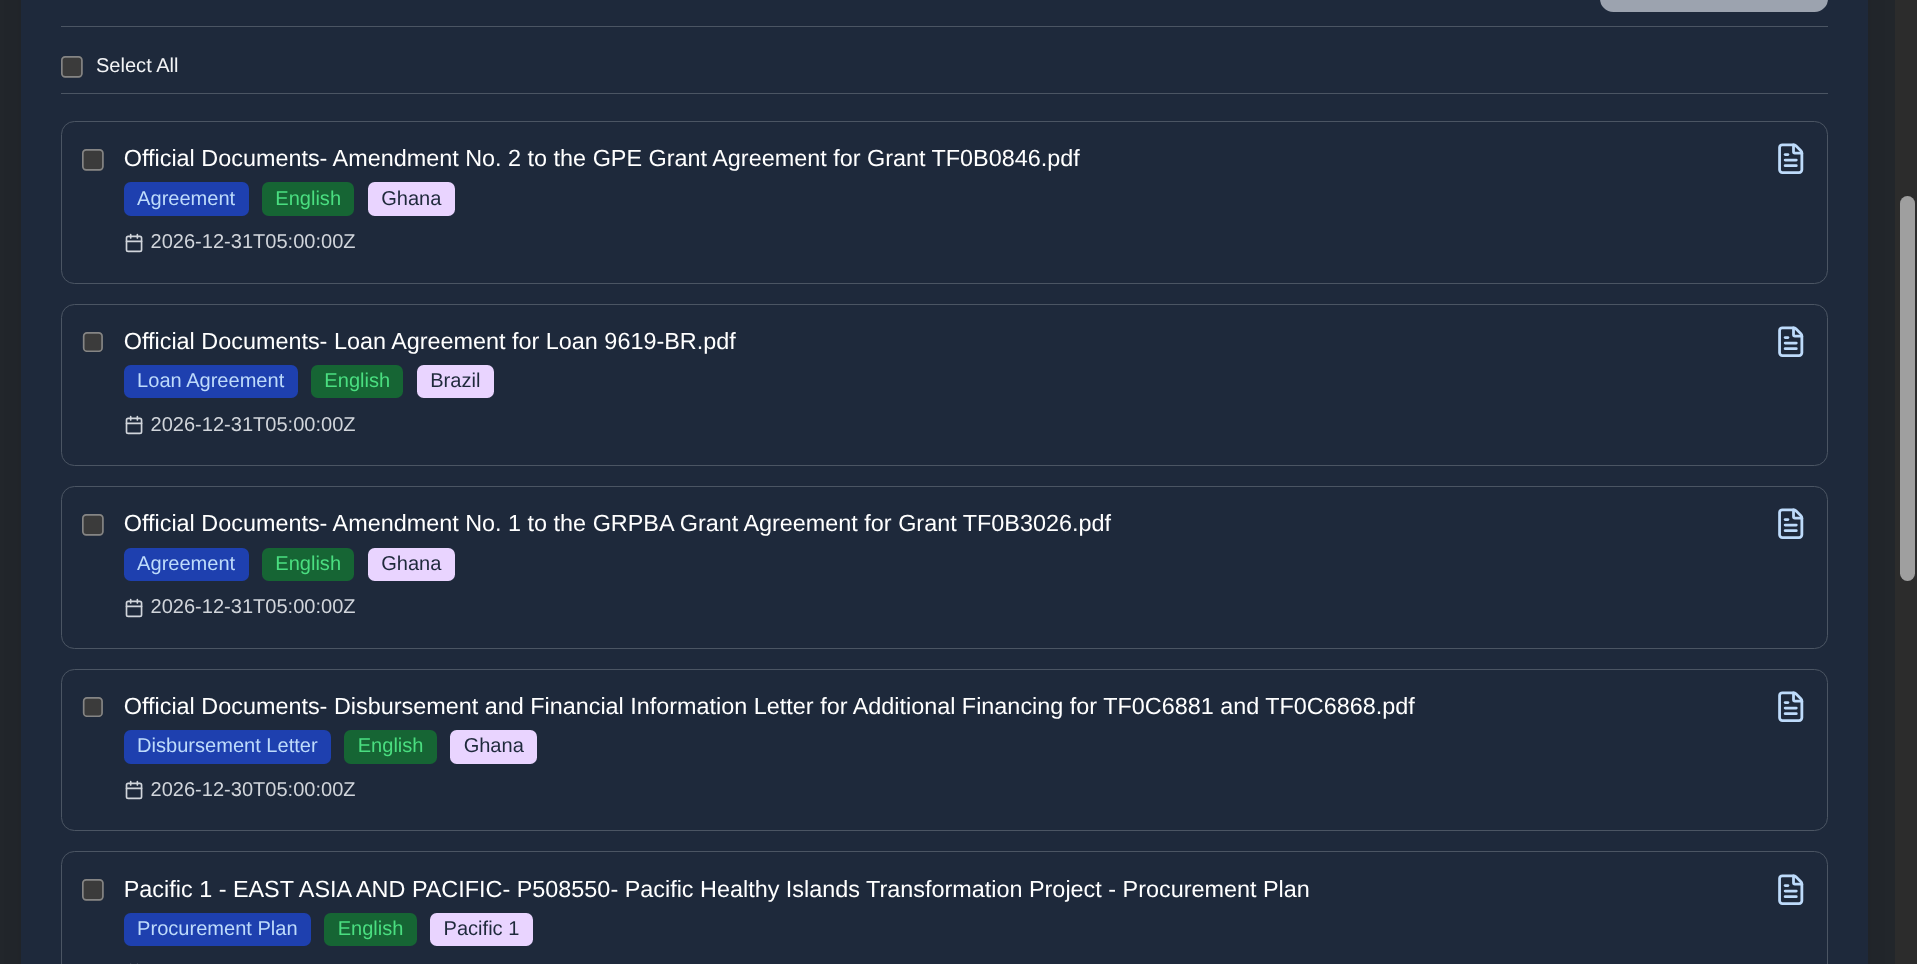Click English tag on Procurement Plan card

point(370,929)
